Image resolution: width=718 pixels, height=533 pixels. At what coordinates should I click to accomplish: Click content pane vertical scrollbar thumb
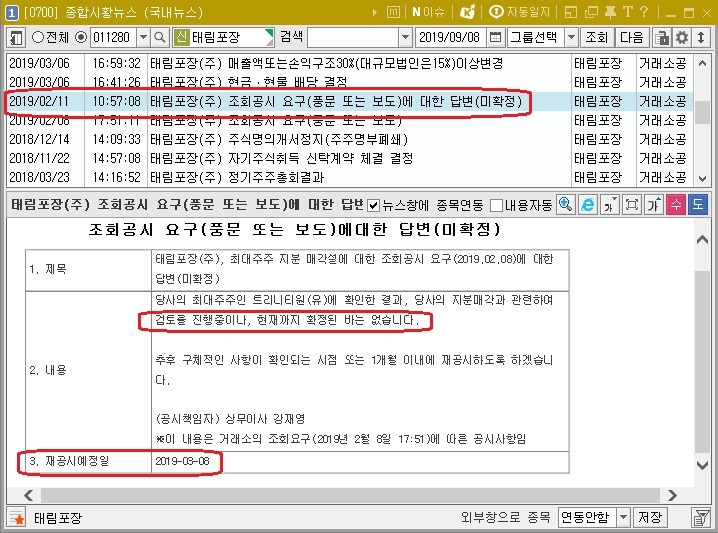(x=702, y=362)
